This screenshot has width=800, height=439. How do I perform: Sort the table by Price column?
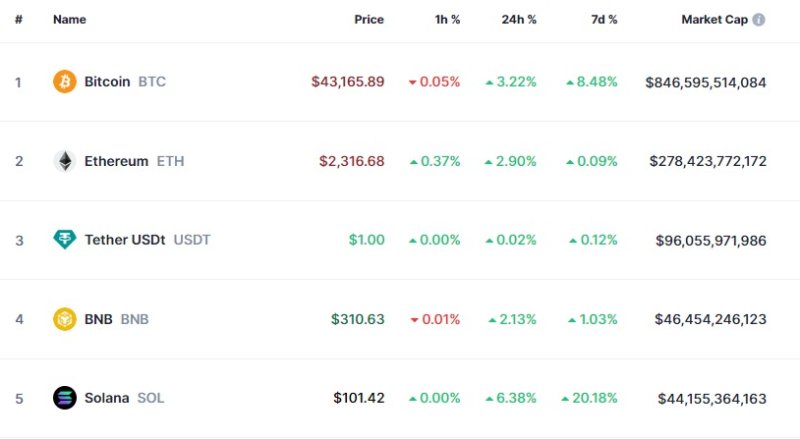(x=368, y=20)
